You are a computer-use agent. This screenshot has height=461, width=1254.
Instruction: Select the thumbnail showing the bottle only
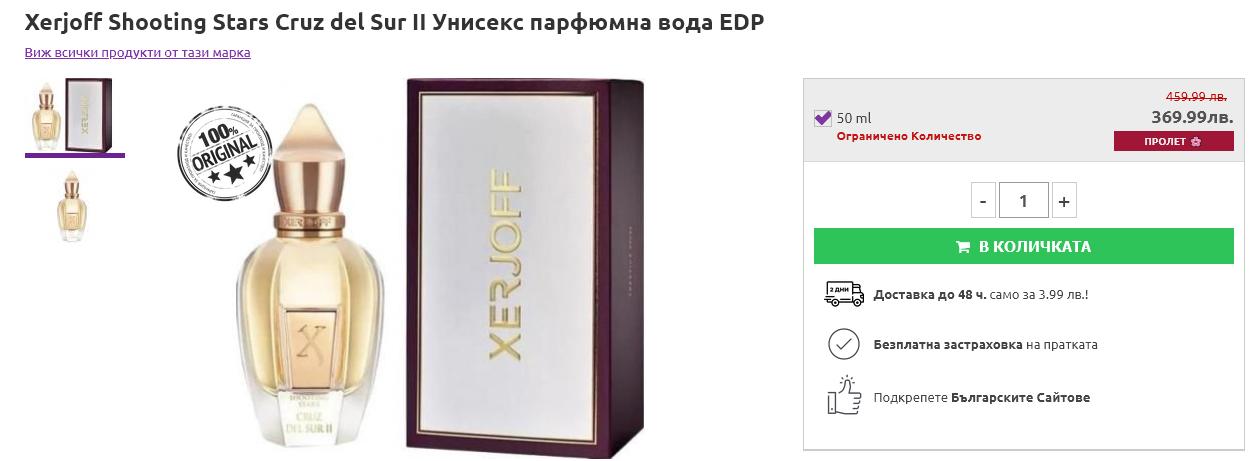[x=72, y=205]
